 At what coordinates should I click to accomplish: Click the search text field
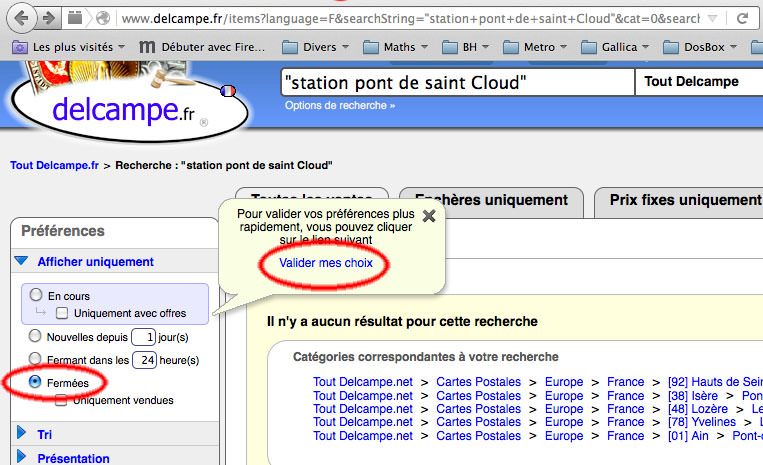coord(457,83)
